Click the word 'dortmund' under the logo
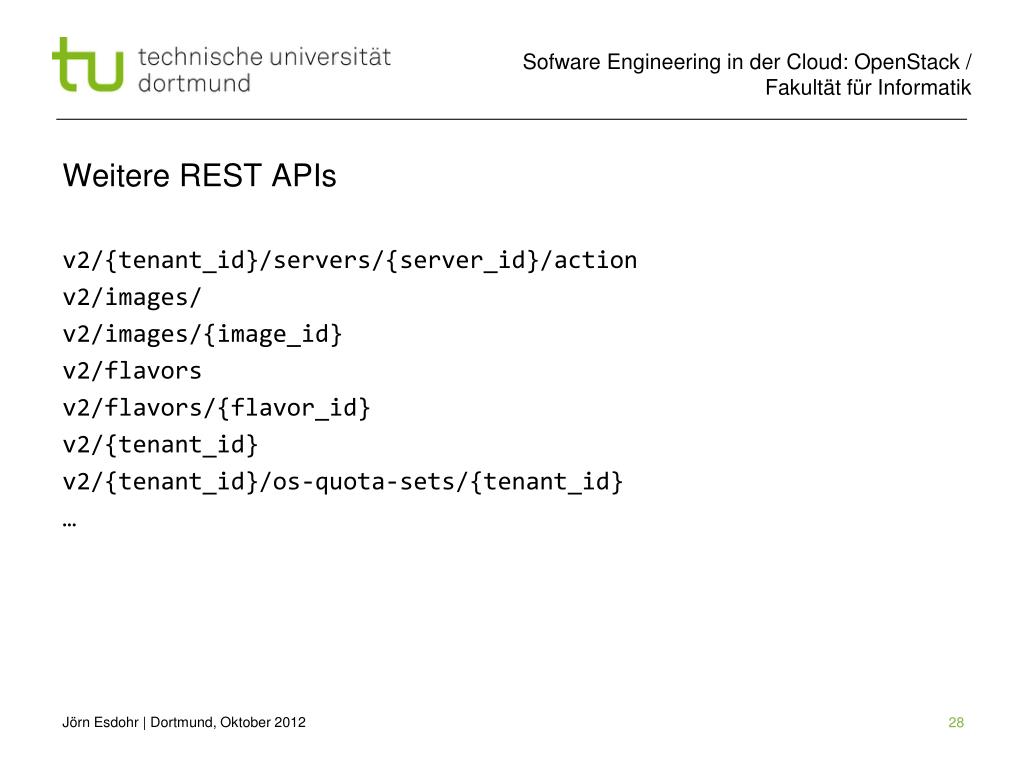The image size is (1024, 768). coord(194,84)
